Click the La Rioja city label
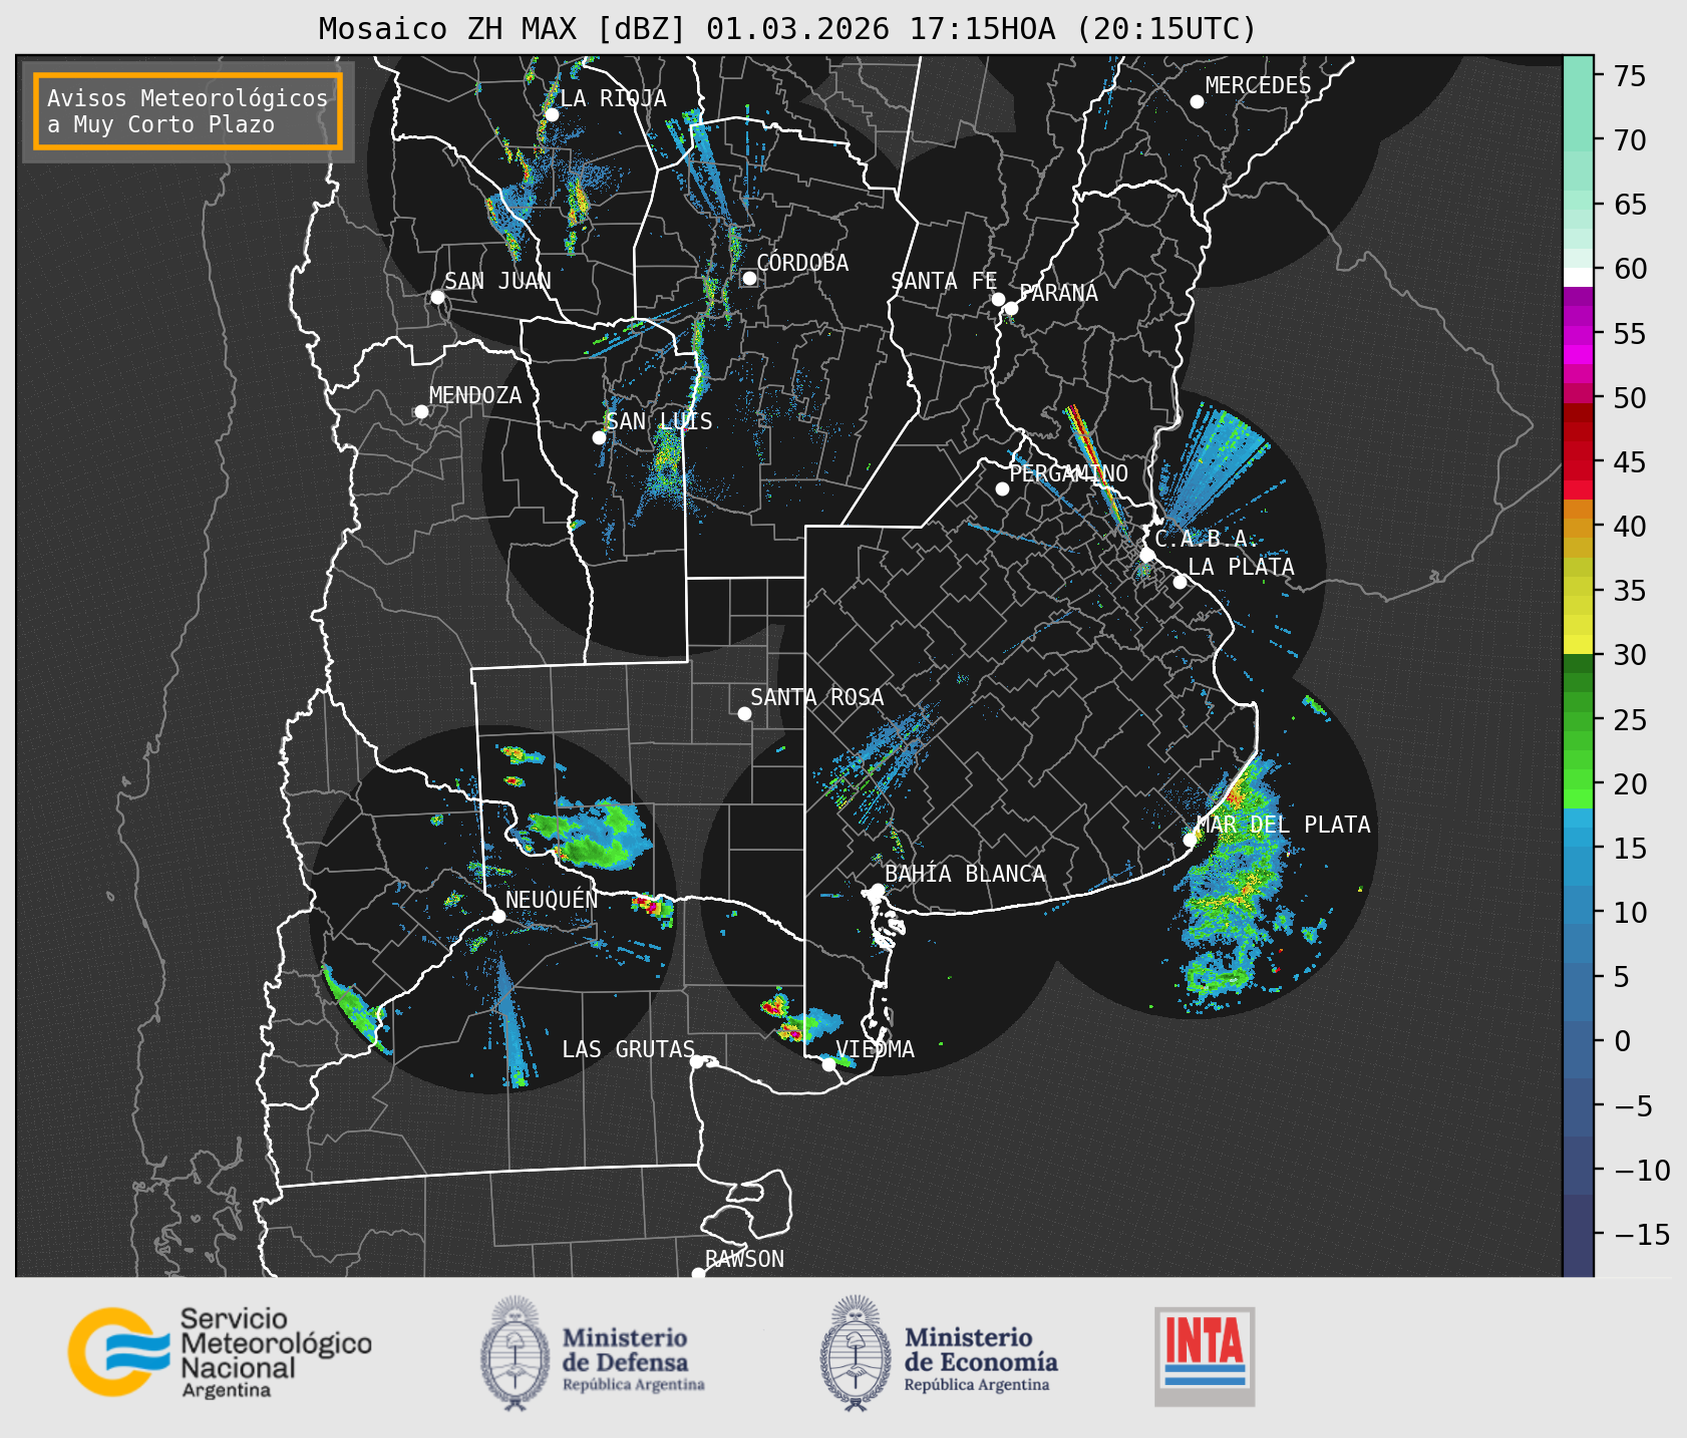 pyautogui.click(x=613, y=98)
